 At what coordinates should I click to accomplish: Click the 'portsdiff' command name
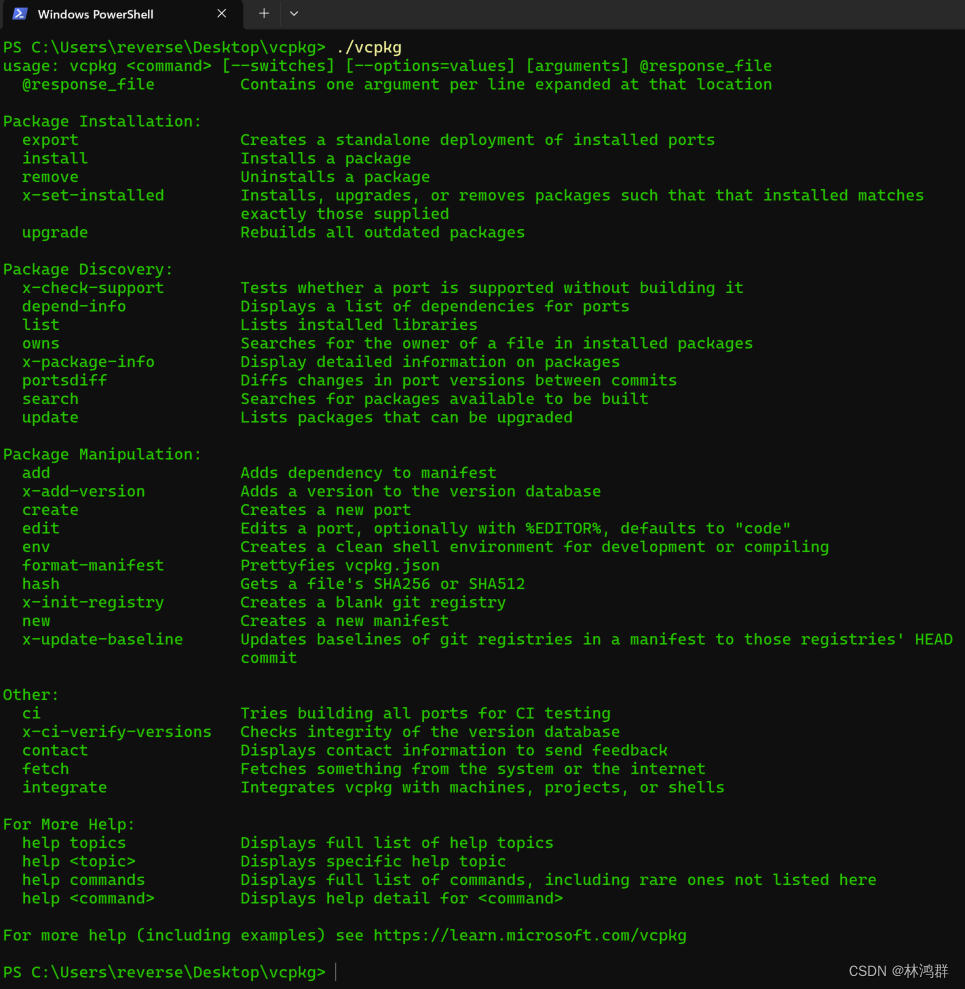click(65, 380)
